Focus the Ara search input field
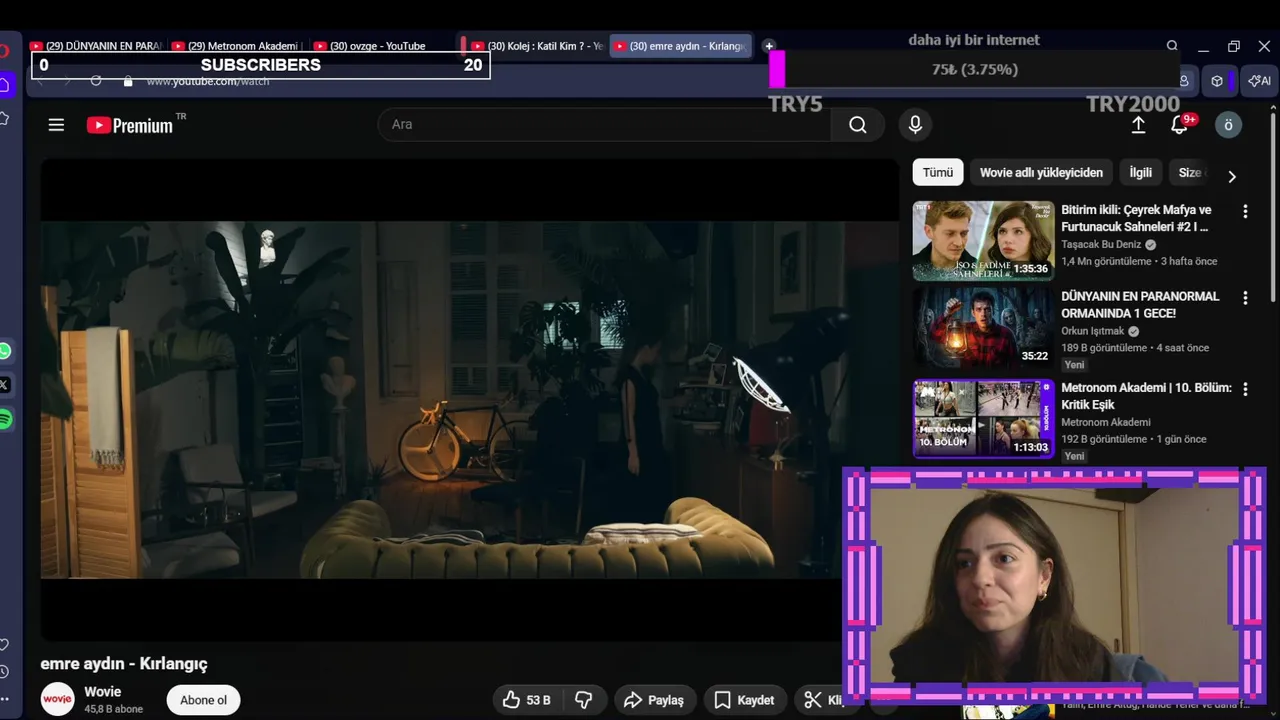1280x720 pixels. [x=604, y=124]
